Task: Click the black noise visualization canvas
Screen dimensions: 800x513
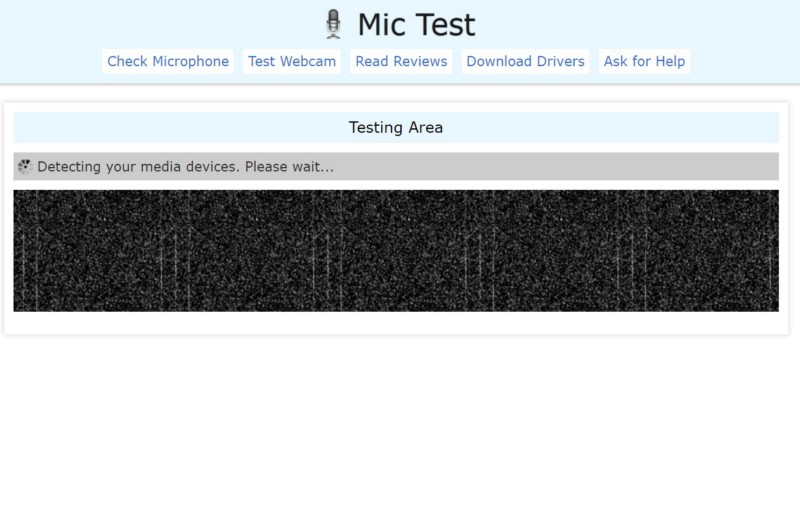Action: [396, 251]
